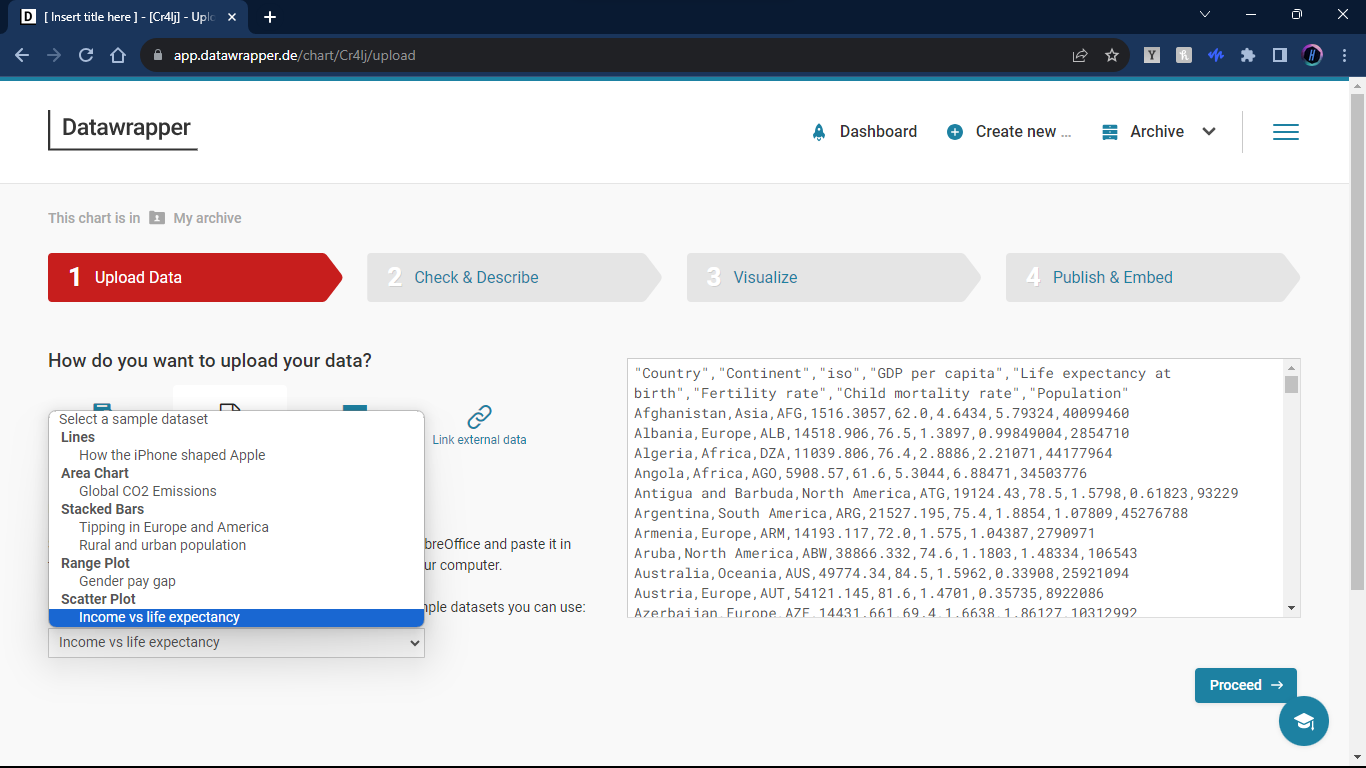Open the graduation cap help button
The height and width of the screenshot is (768, 1366).
tap(1303, 721)
